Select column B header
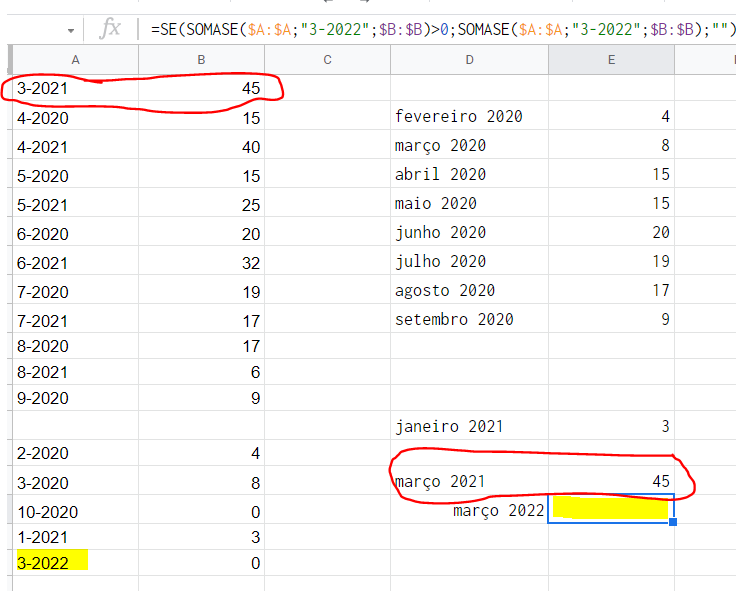This screenshot has width=736, height=591. click(201, 60)
